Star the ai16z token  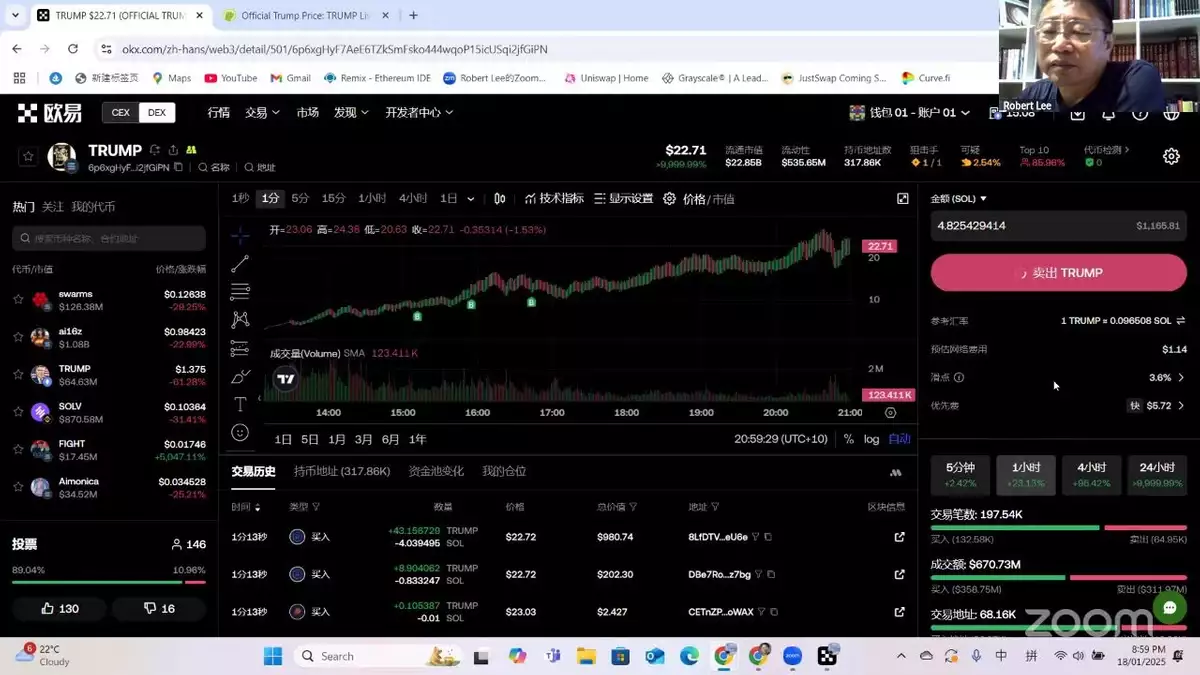[18, 337]
